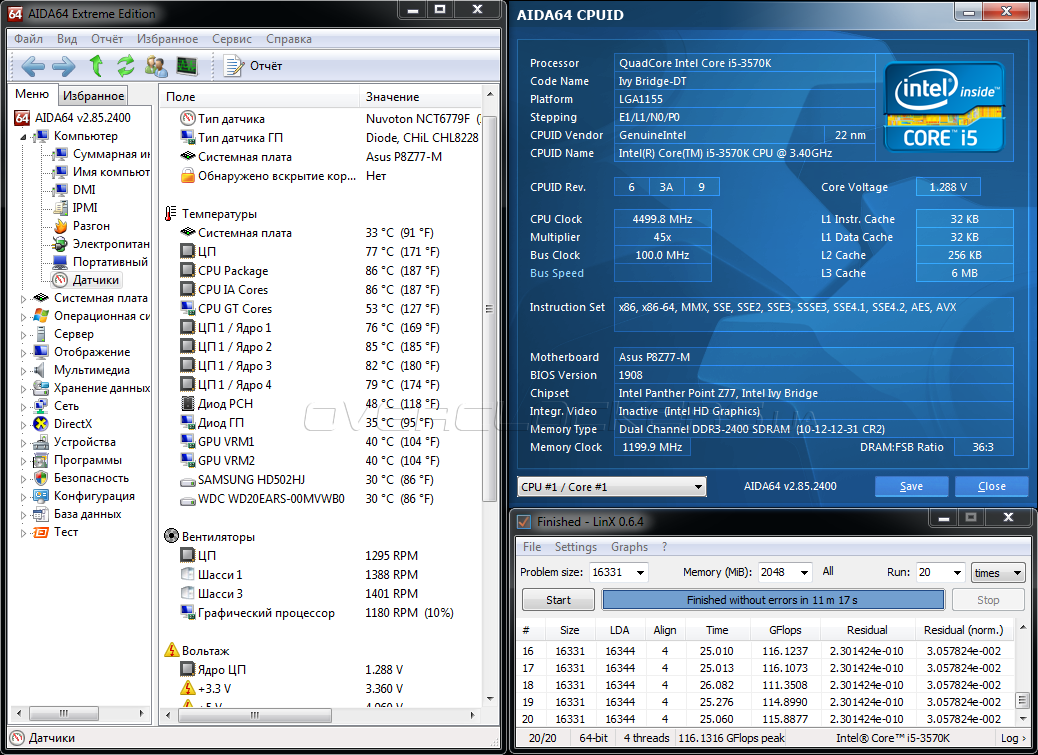Click the Save button in CPUID window
The width and height of the screenshot is (1038, 755).
911,487
